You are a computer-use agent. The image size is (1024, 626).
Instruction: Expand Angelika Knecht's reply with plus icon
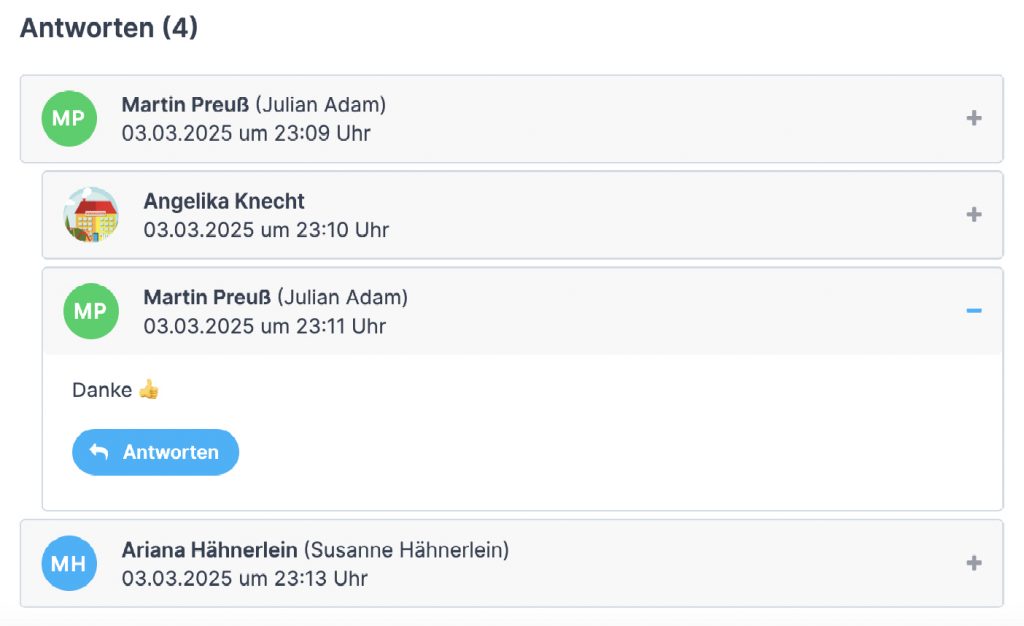pyautogui.click(x=973, y=214)
